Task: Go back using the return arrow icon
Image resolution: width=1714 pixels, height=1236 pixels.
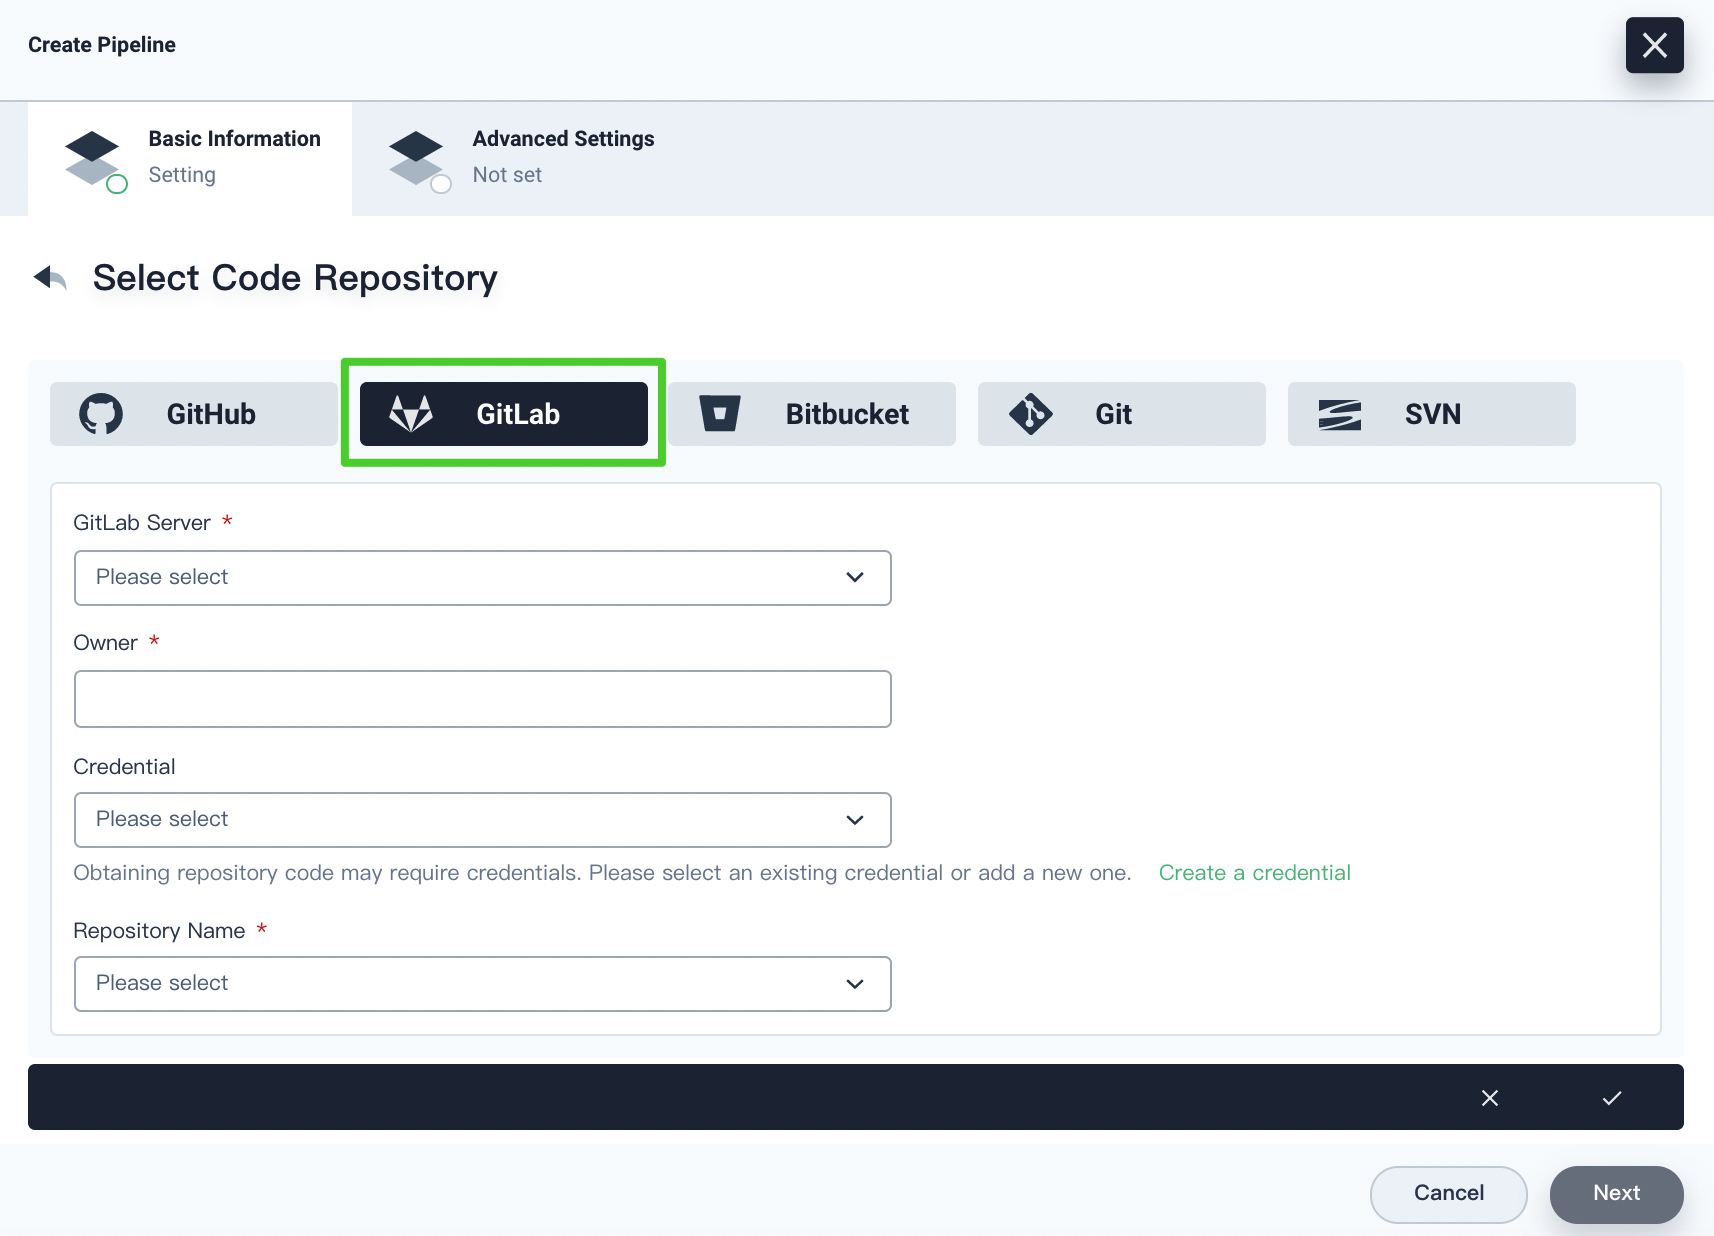Action: click(50, 277)
